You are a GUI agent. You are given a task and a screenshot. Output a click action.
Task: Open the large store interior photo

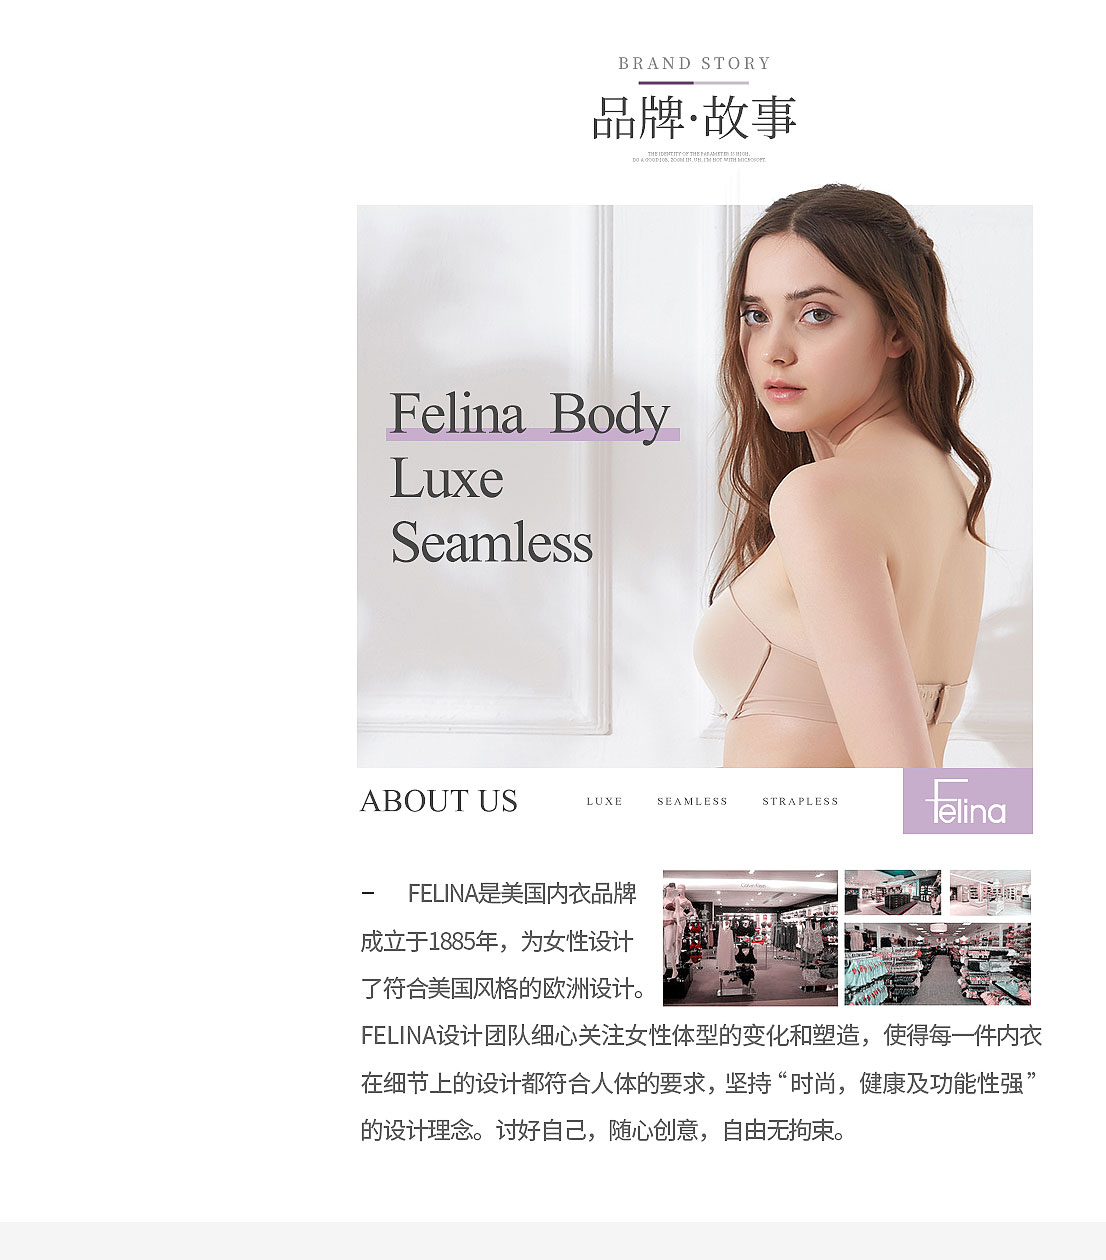click(750, 937)
